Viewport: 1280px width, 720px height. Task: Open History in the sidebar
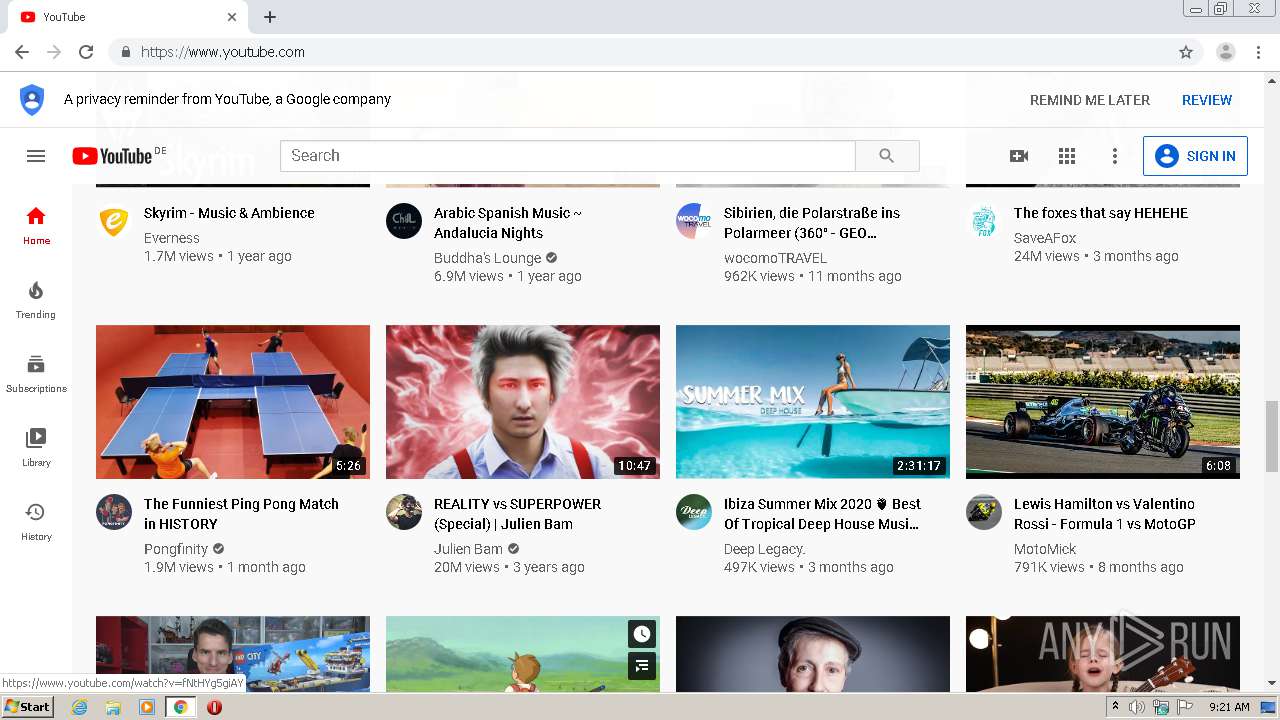tap(36, 522)
